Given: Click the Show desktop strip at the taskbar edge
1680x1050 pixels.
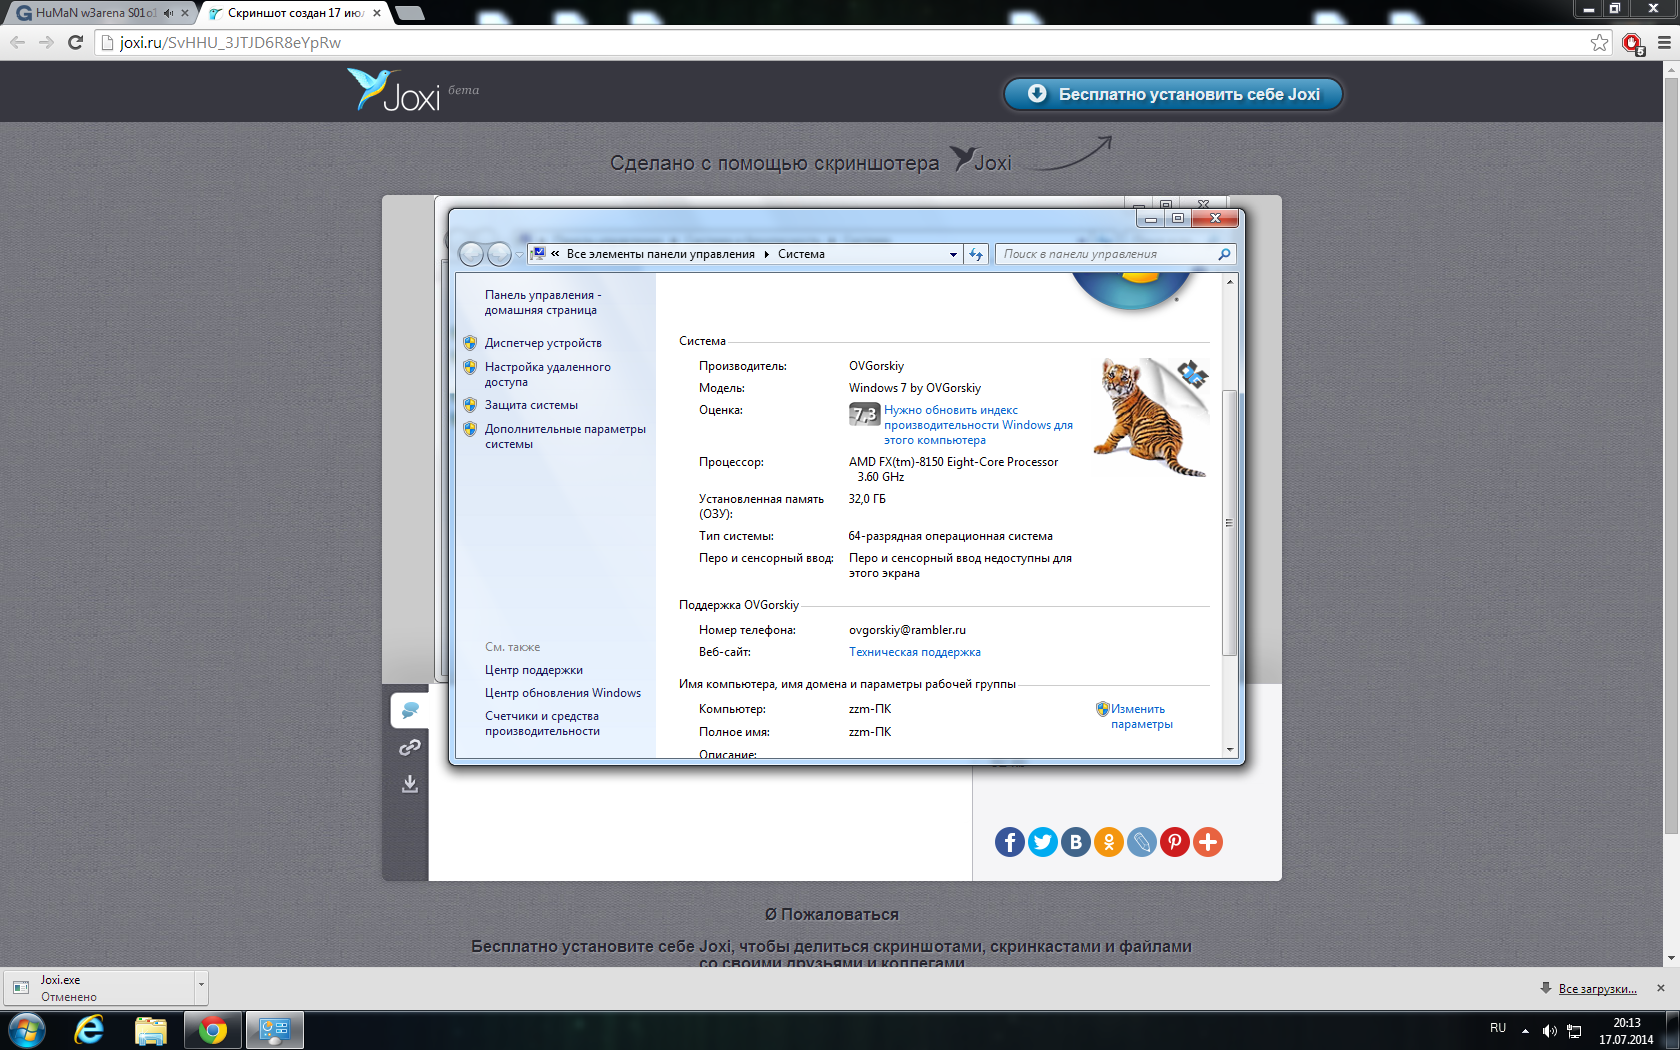Looking at the screenshot, I should tap(1673, 1030).
